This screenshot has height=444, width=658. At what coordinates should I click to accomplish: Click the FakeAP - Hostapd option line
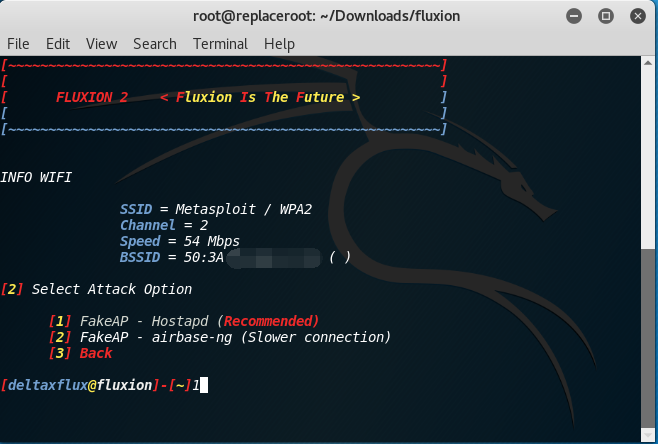[184, 321]
